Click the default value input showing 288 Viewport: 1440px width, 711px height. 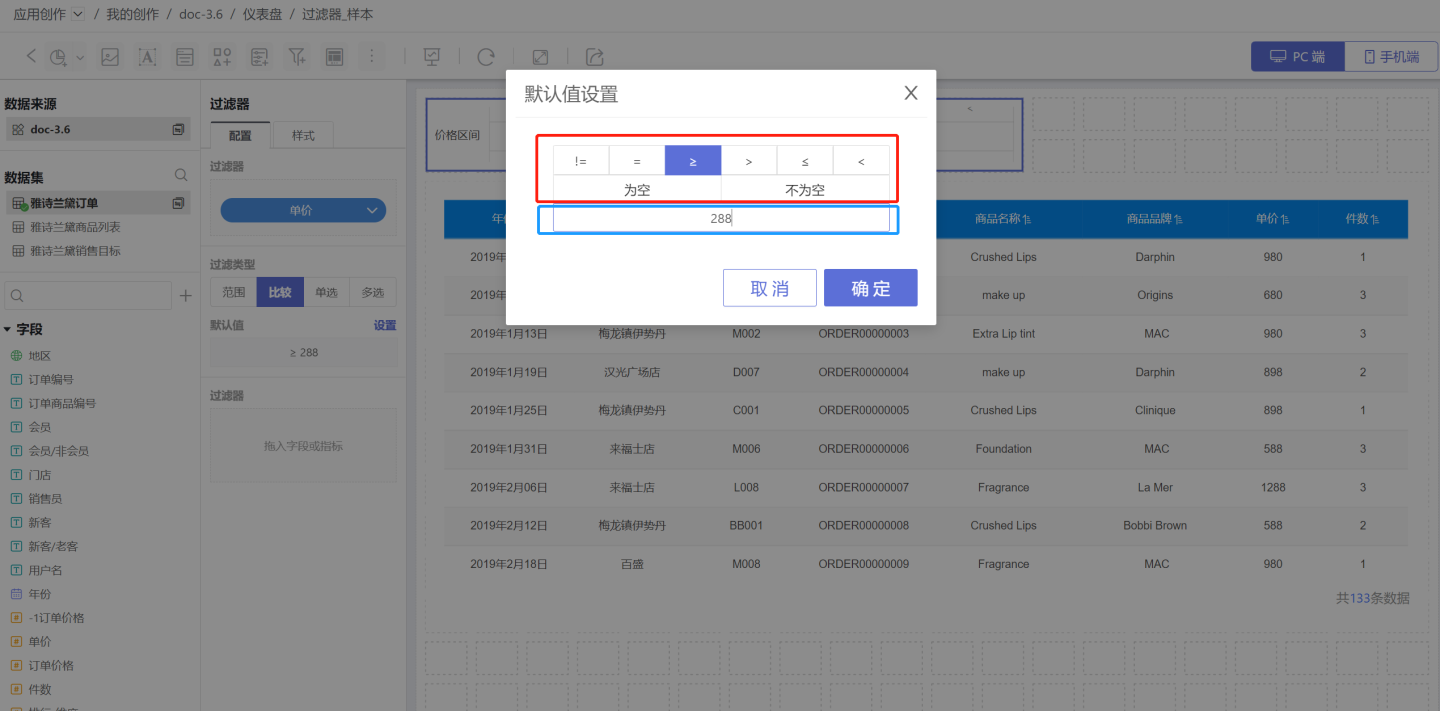pyautogui.click(x=720, y=218)
